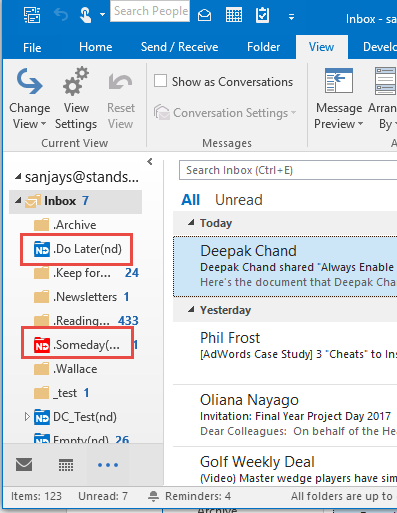
Task: Click the Unread: 7 status entry
Action: click(103, 496)
